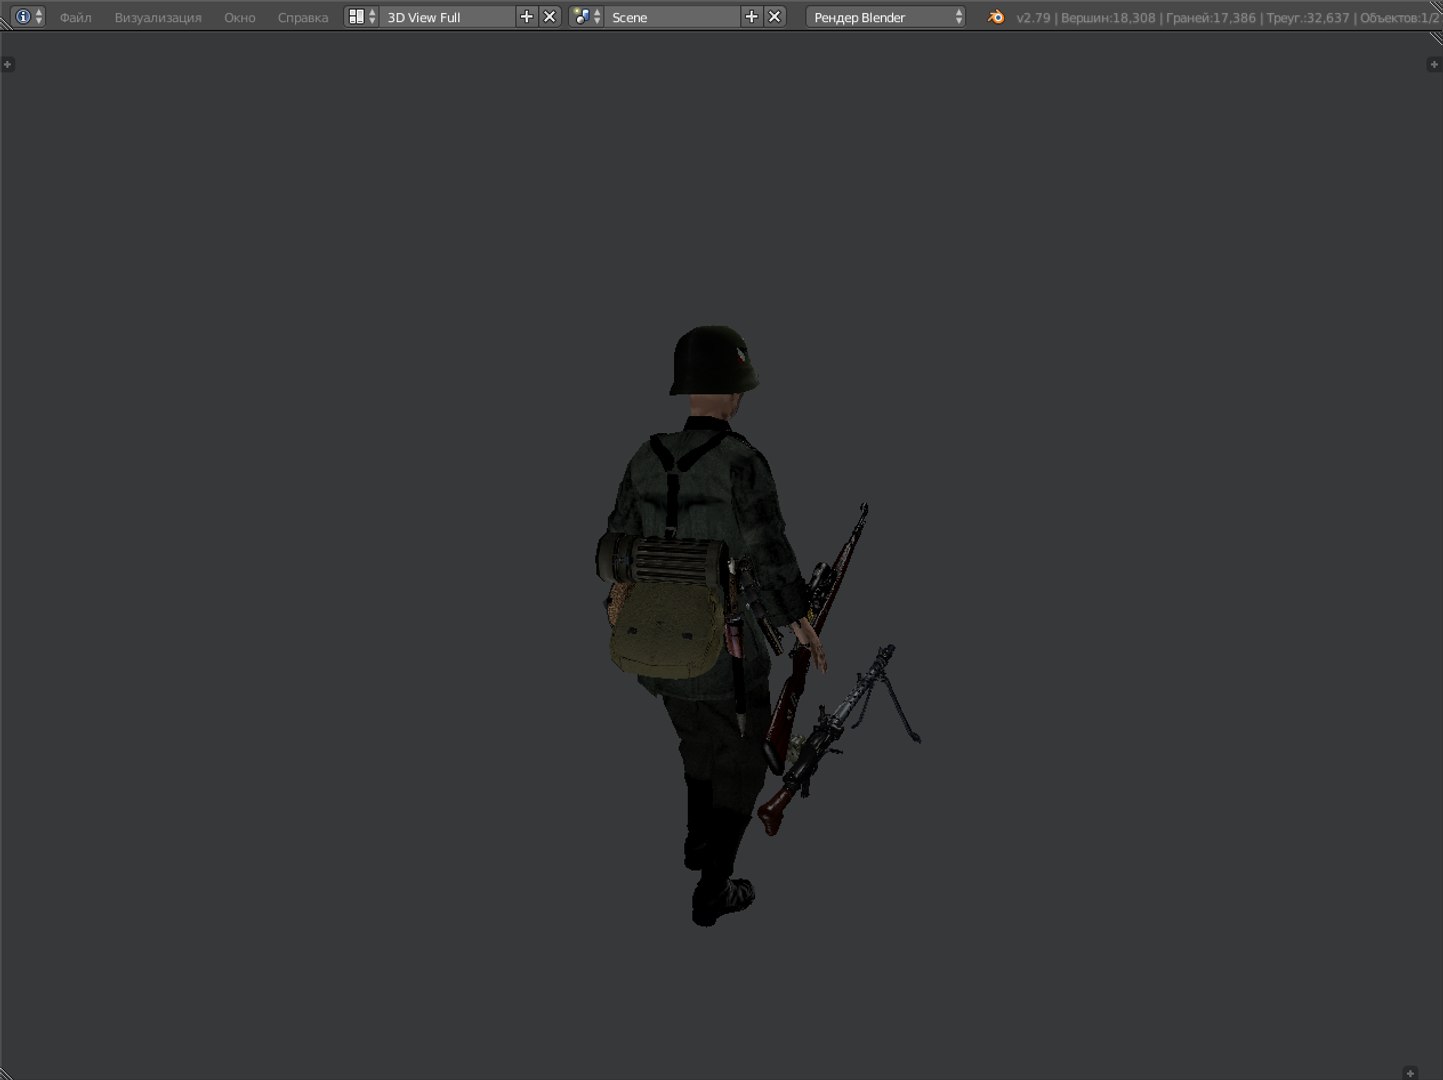1443x1080 pixels.
Task: Add a new screen layout with plus
Action: click(x=527, y=17)
